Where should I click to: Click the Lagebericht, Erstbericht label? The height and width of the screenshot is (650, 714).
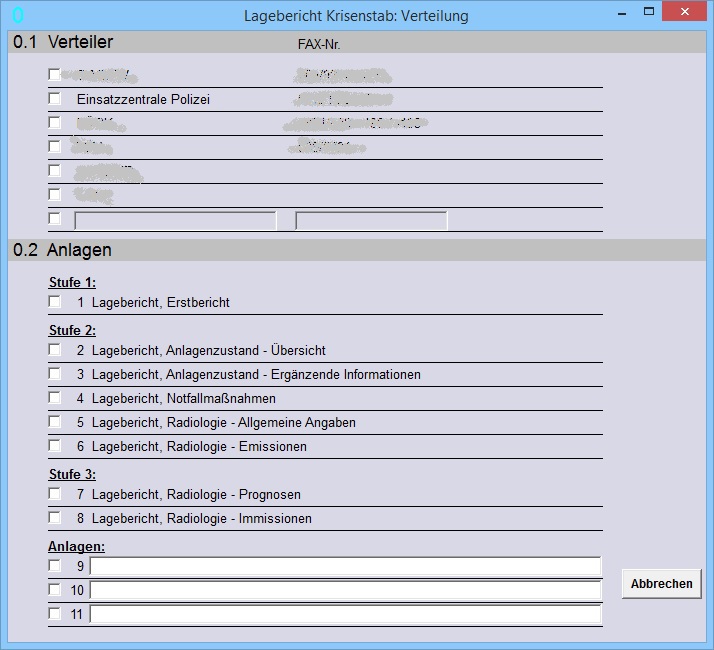[161, 302]
